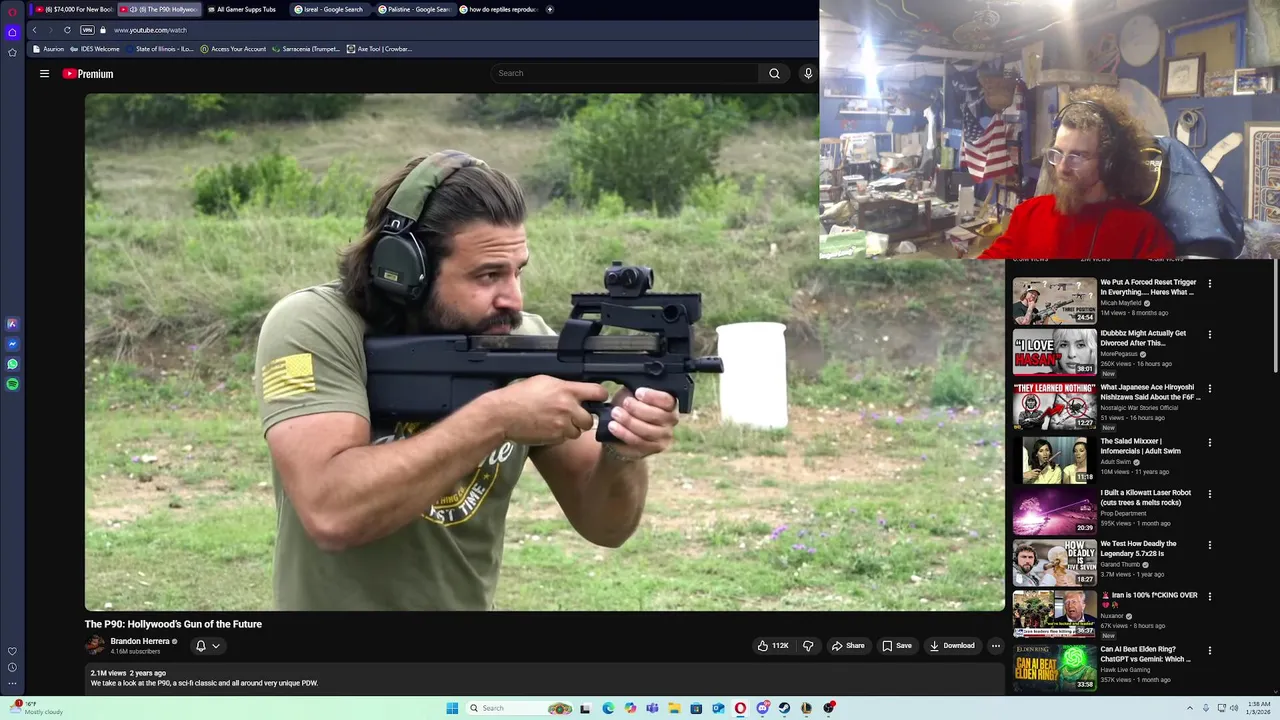Click the YouTube search input field

[625, 73]
